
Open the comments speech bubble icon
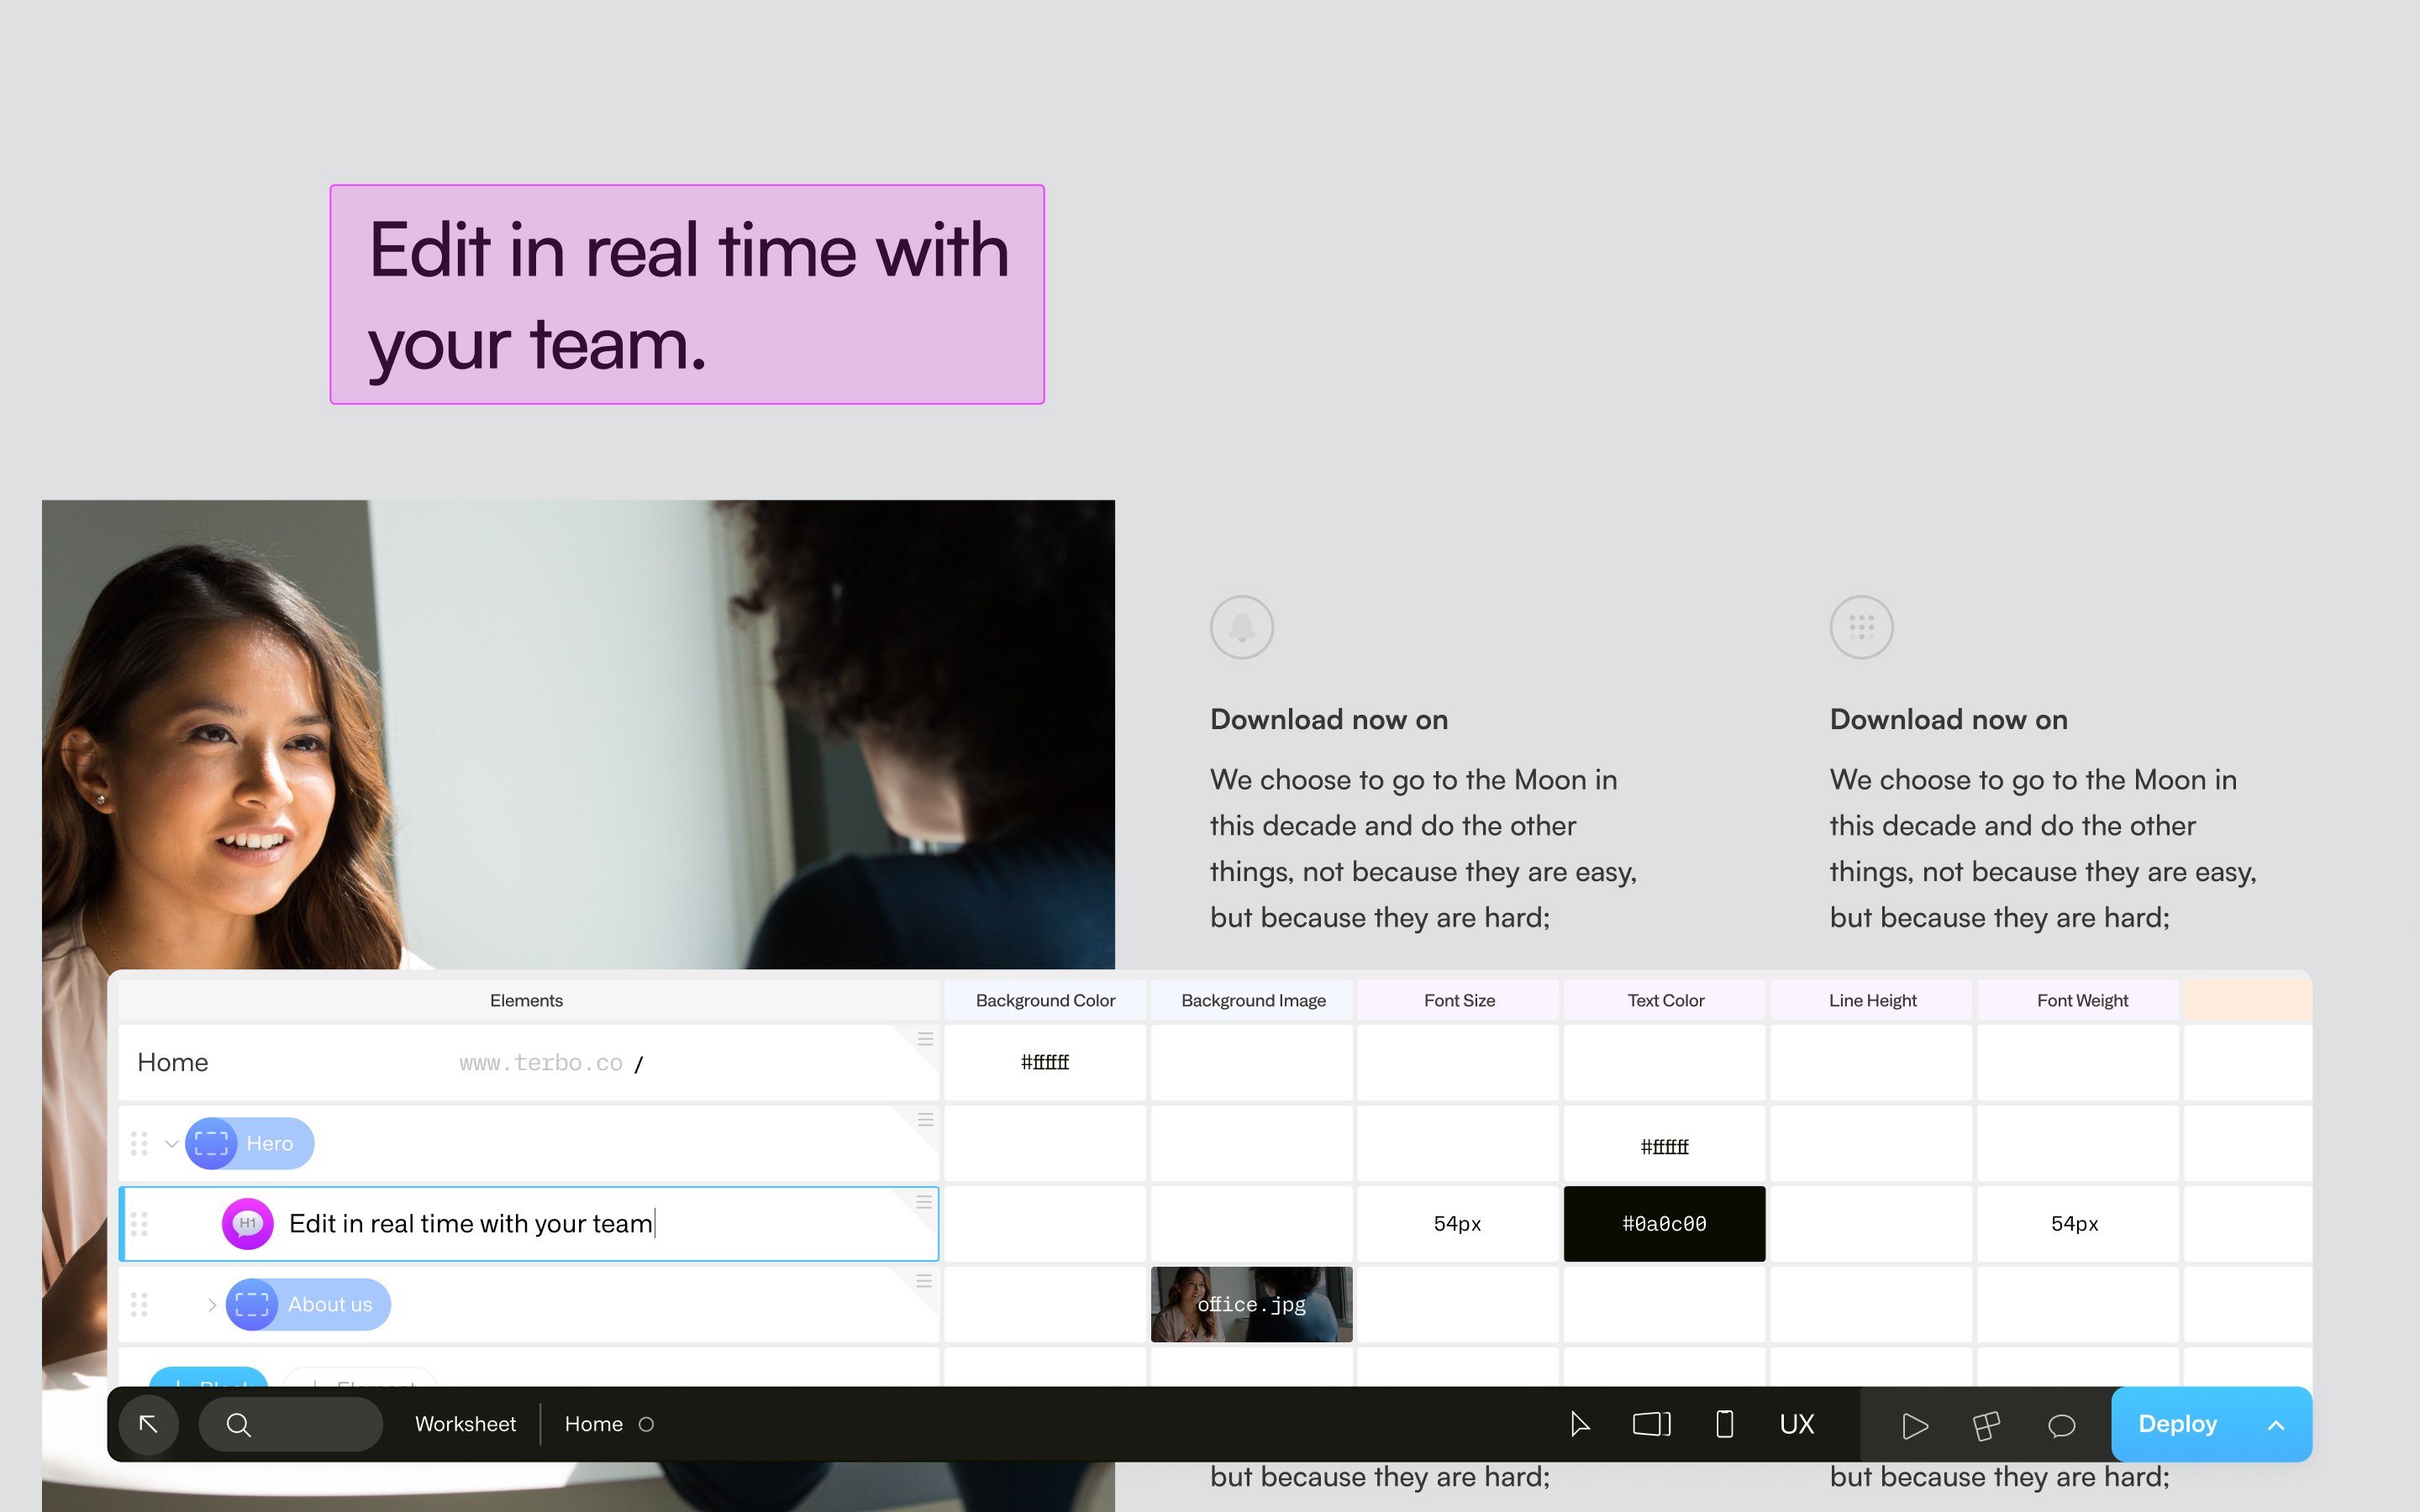[2061, 1425]
